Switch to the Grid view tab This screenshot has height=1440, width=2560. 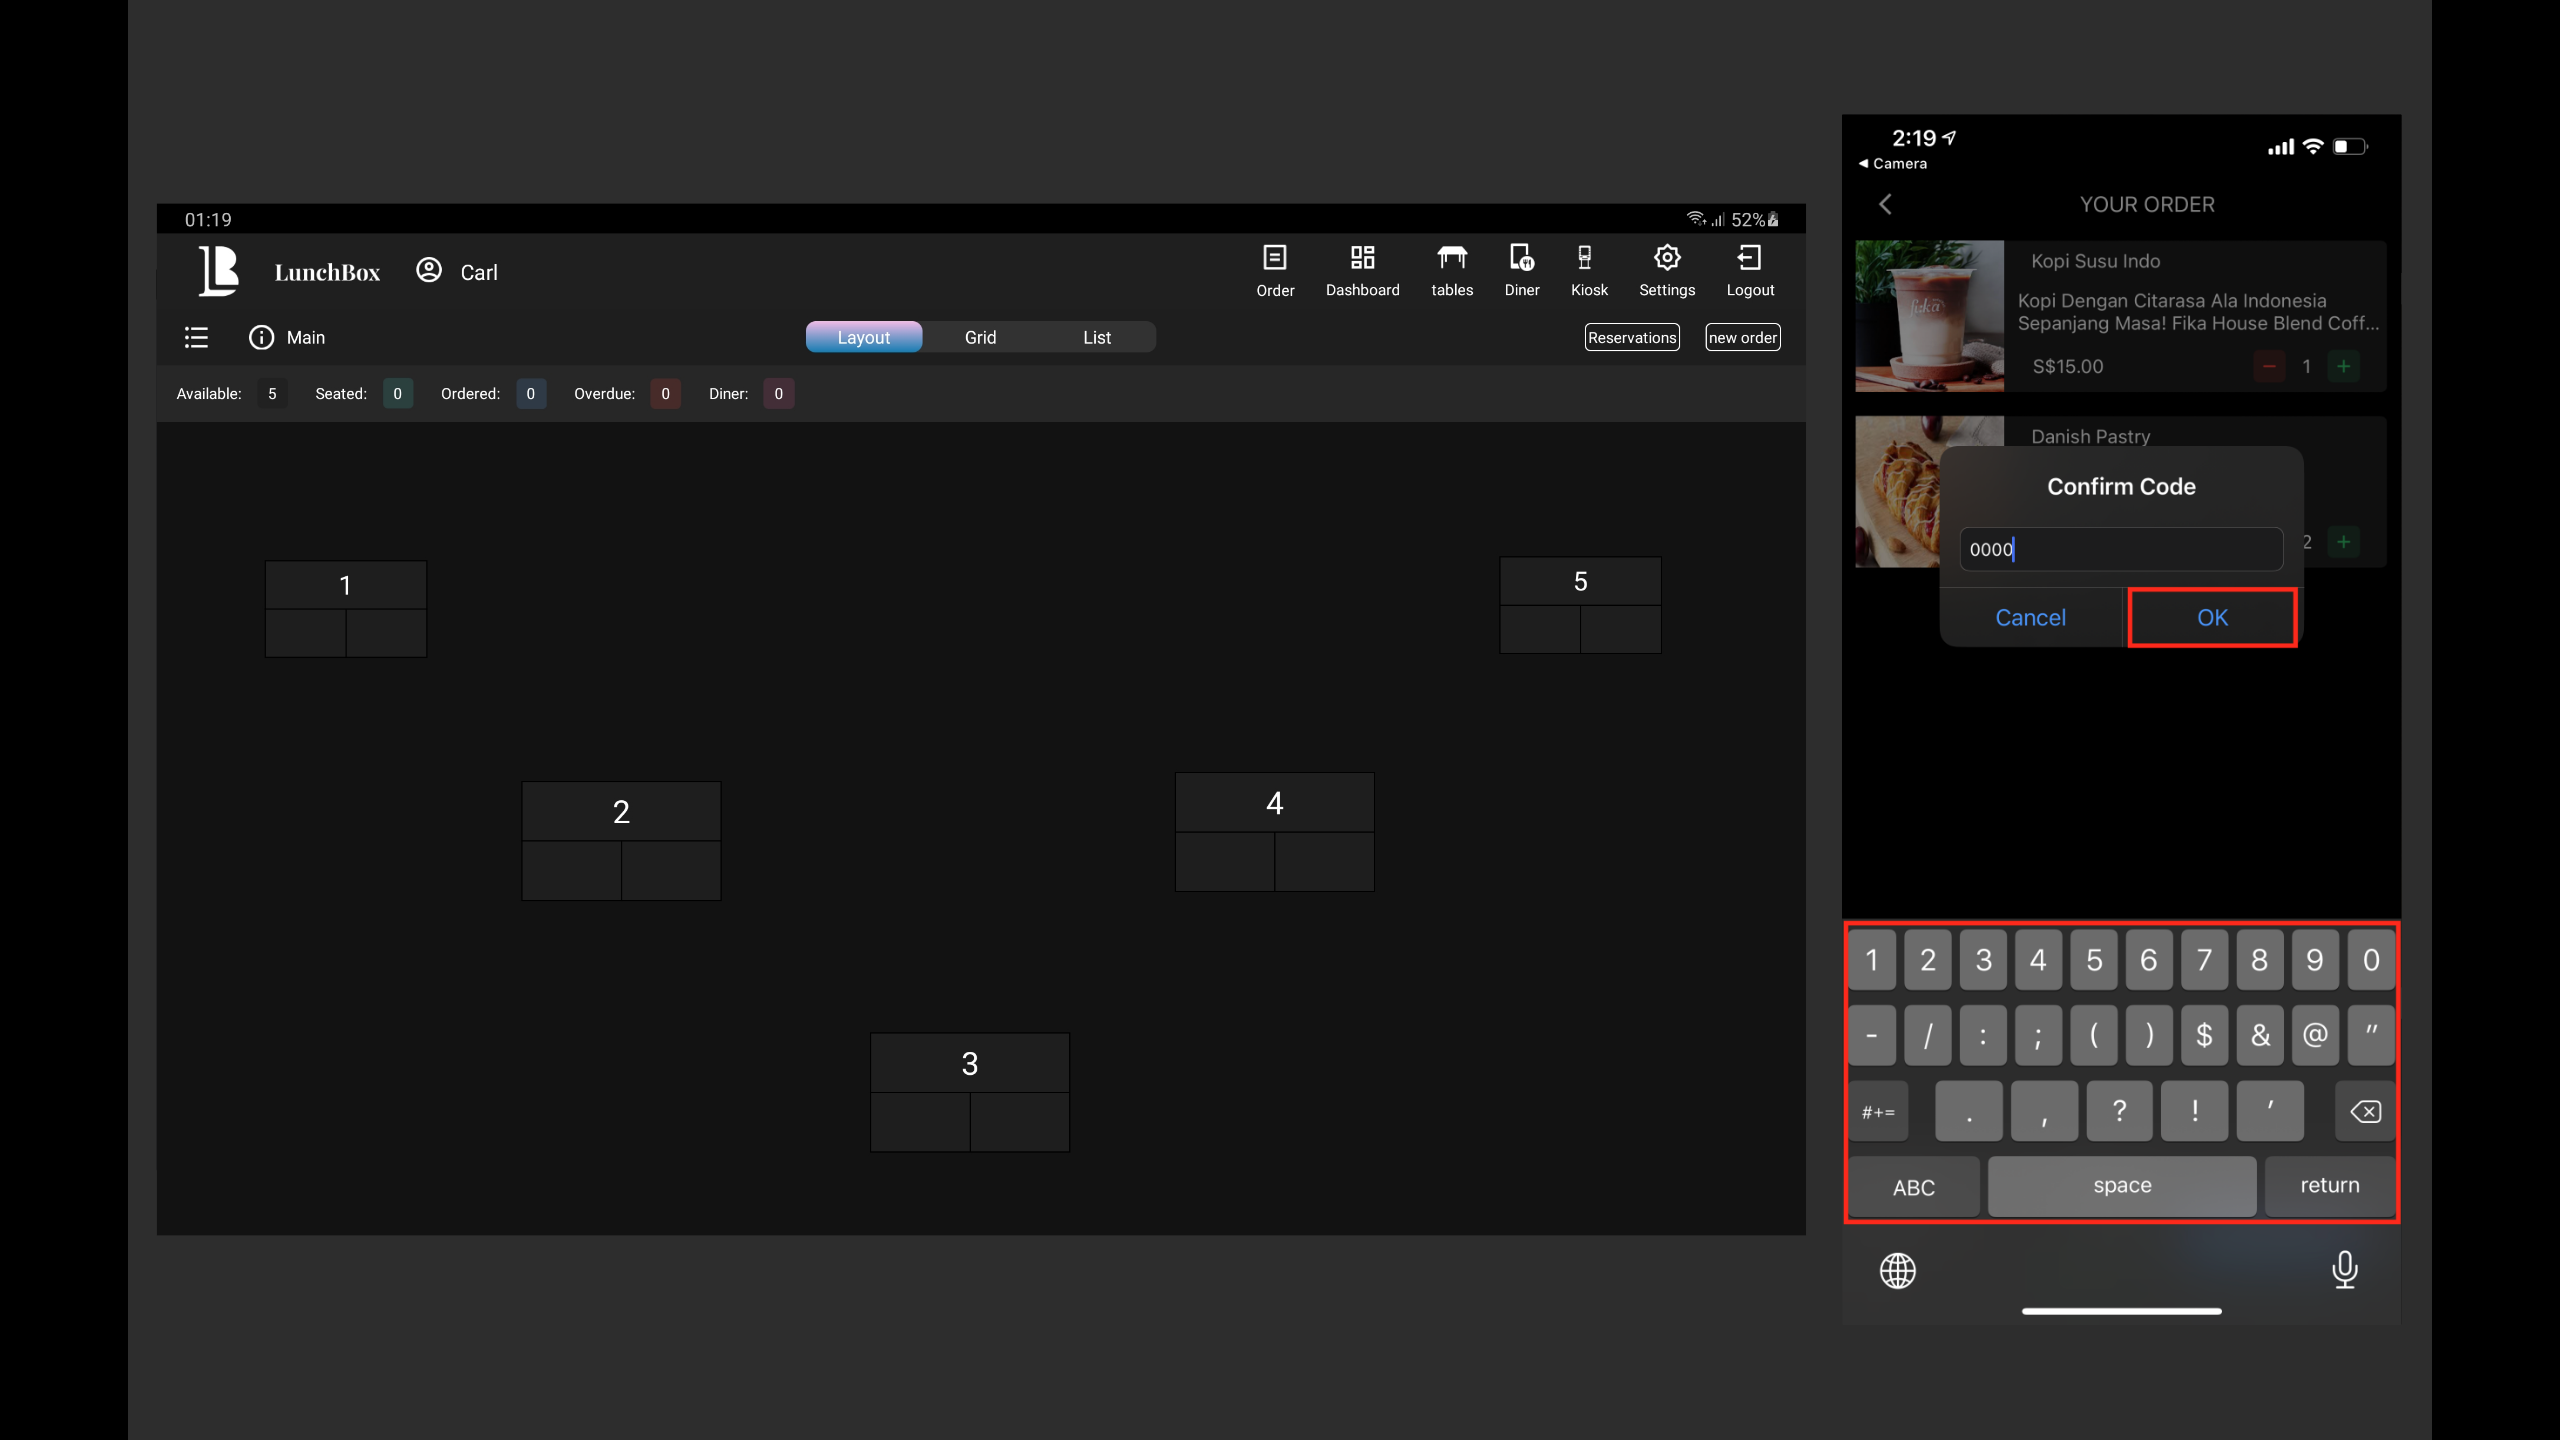coord(980,337)
